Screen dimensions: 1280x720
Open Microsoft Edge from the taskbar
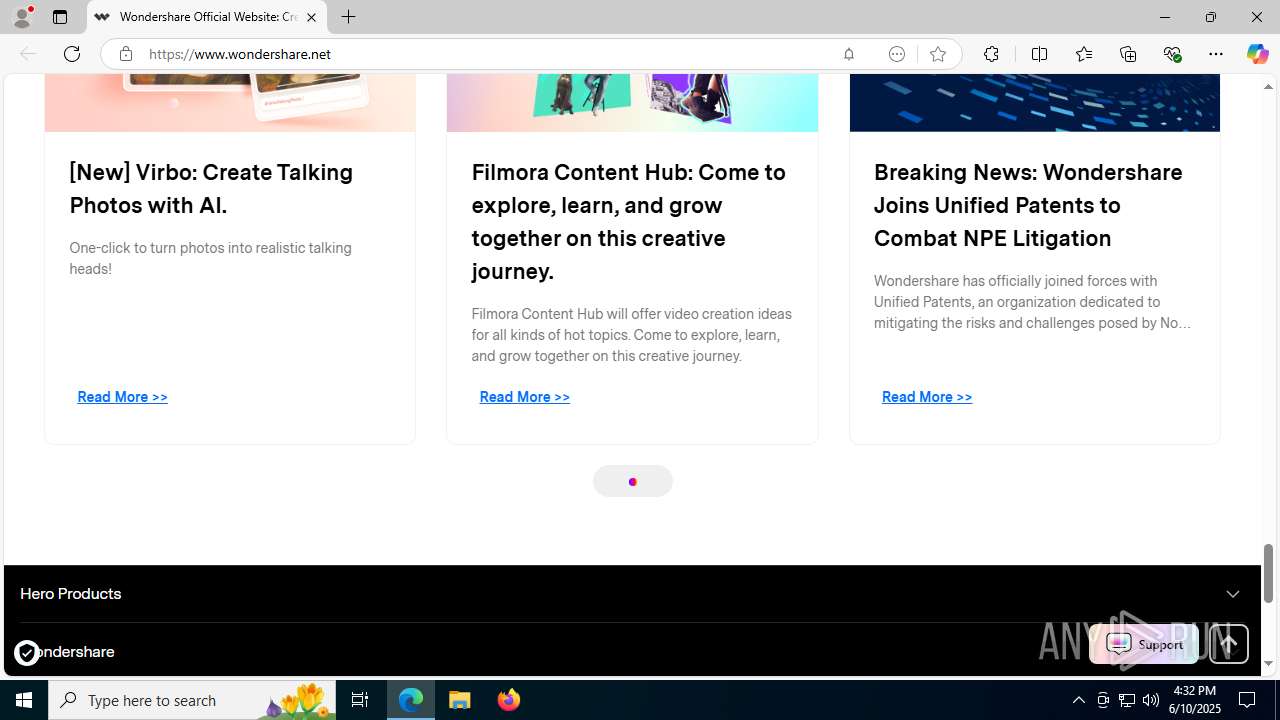pyautogui.click(x=411, y=700)
